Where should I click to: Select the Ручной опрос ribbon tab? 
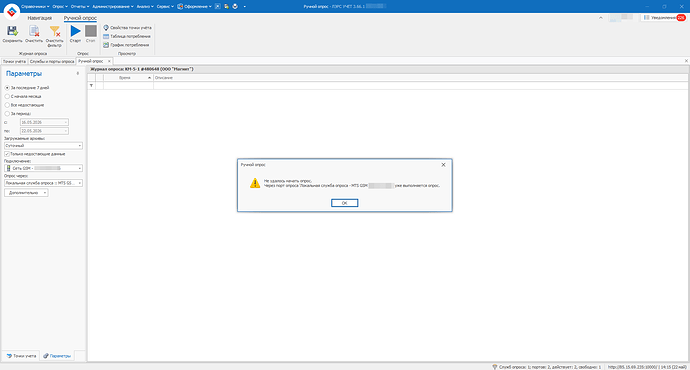point(80,18)
